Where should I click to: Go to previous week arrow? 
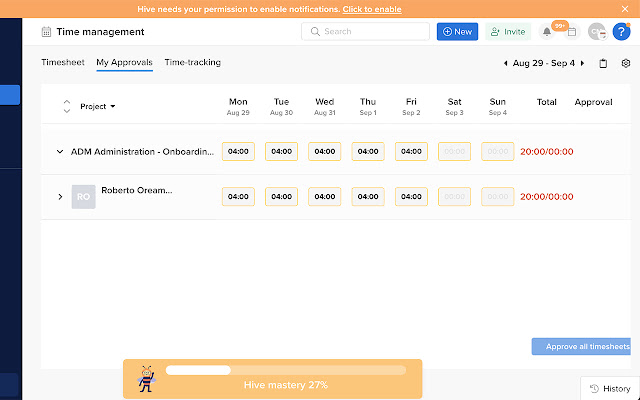coord(506,63)
